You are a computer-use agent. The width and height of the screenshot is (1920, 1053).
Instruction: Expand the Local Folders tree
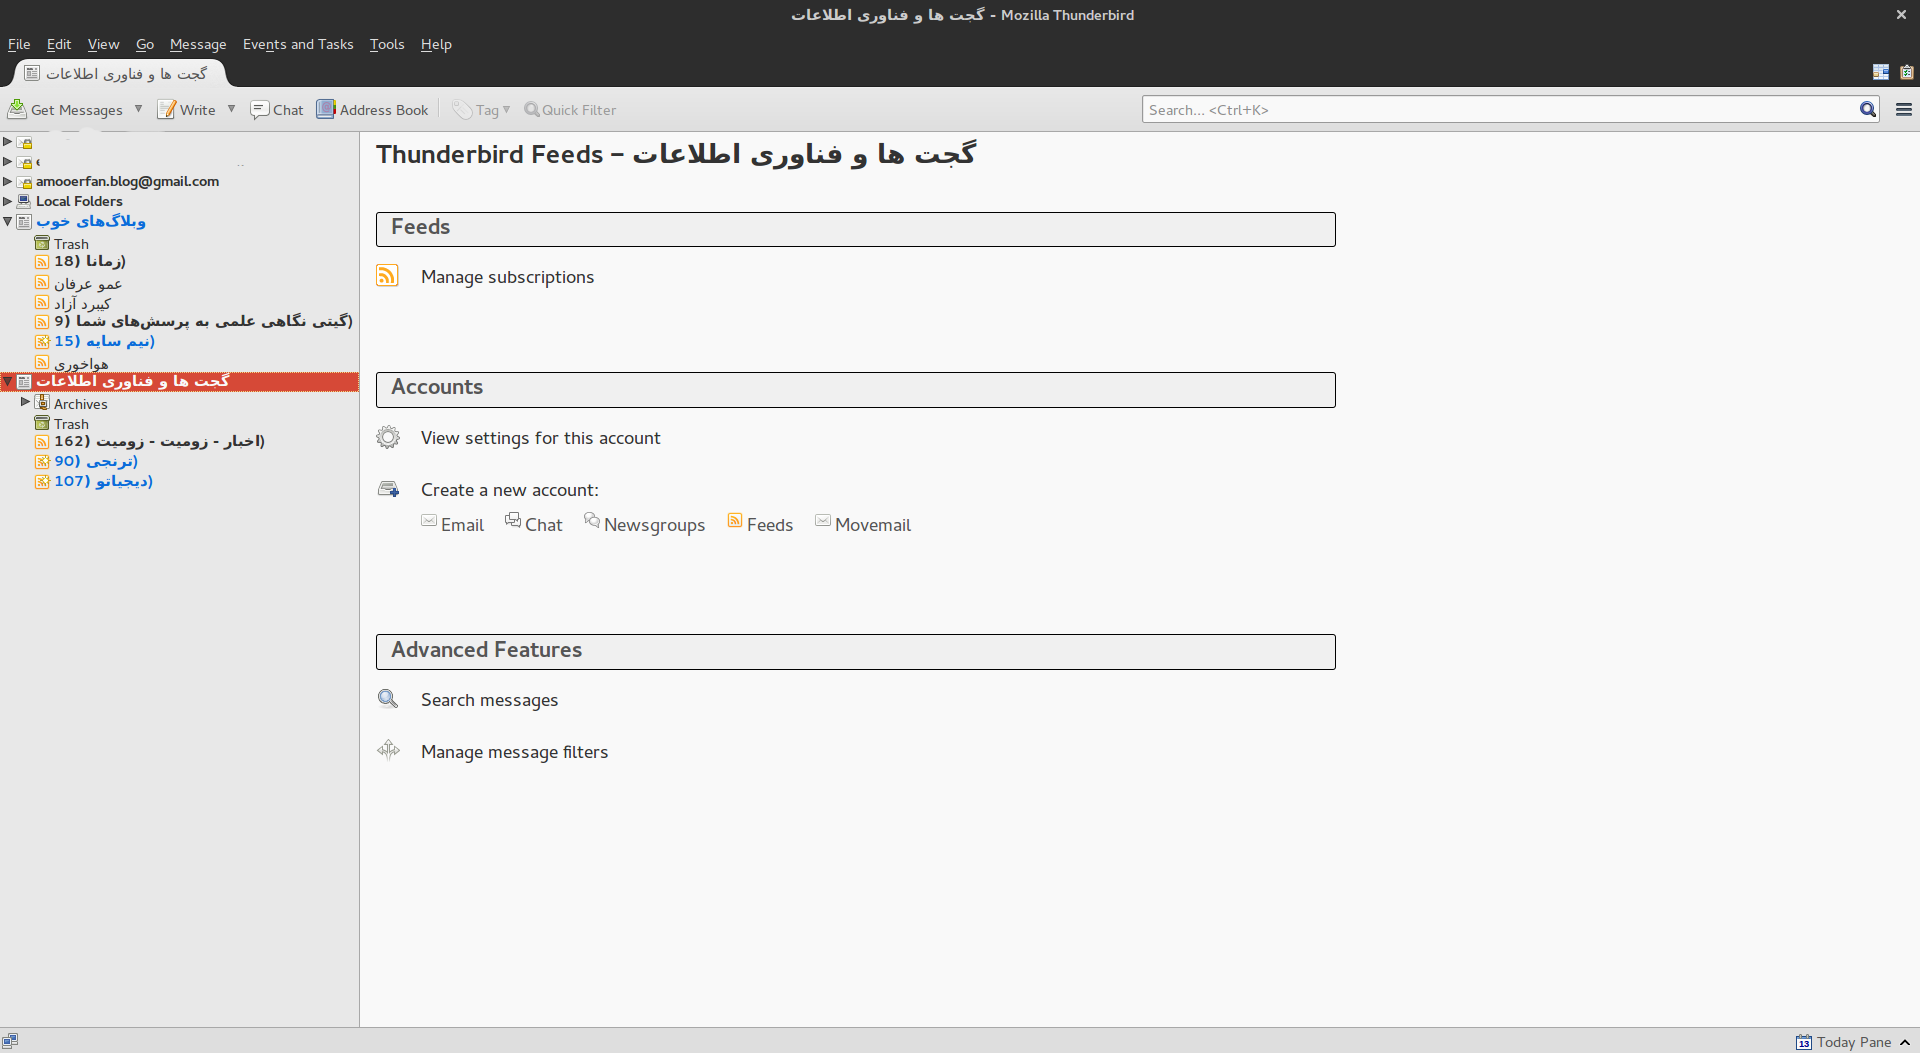[x=8, y=201]
